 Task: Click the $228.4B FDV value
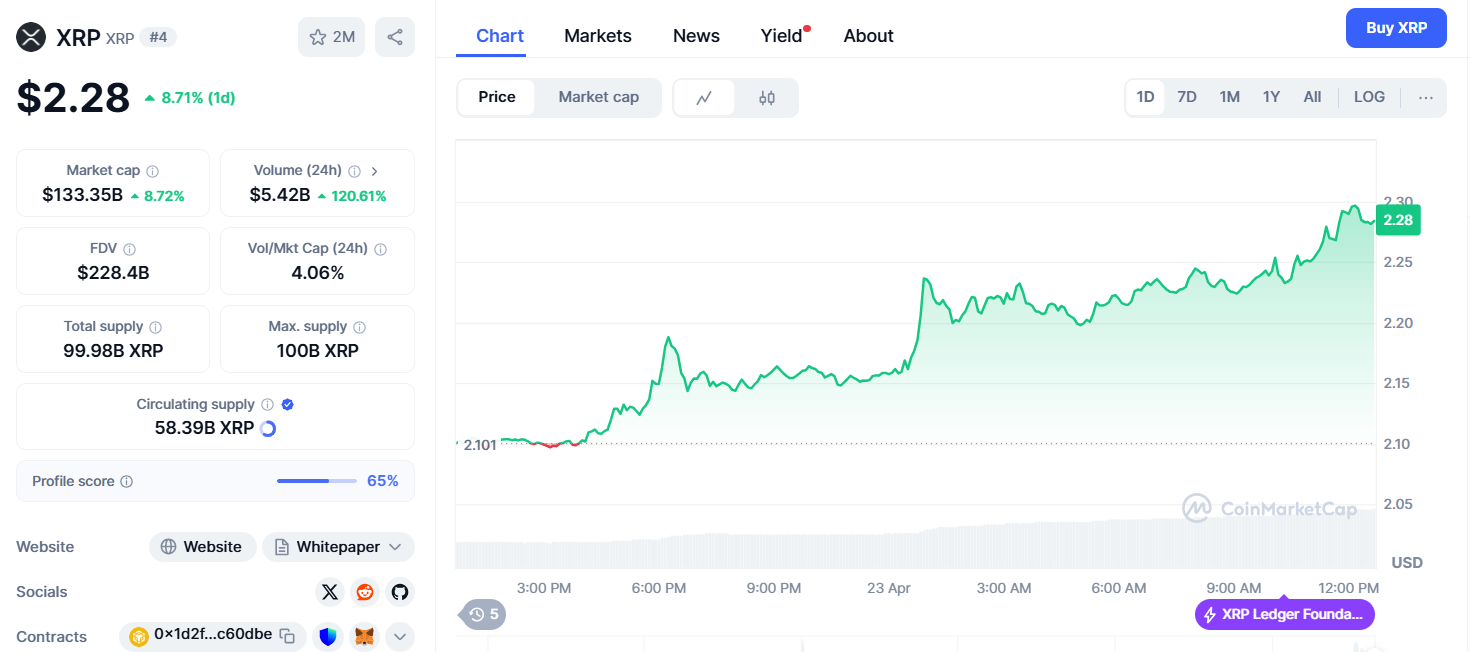click(x=113, y=273)
